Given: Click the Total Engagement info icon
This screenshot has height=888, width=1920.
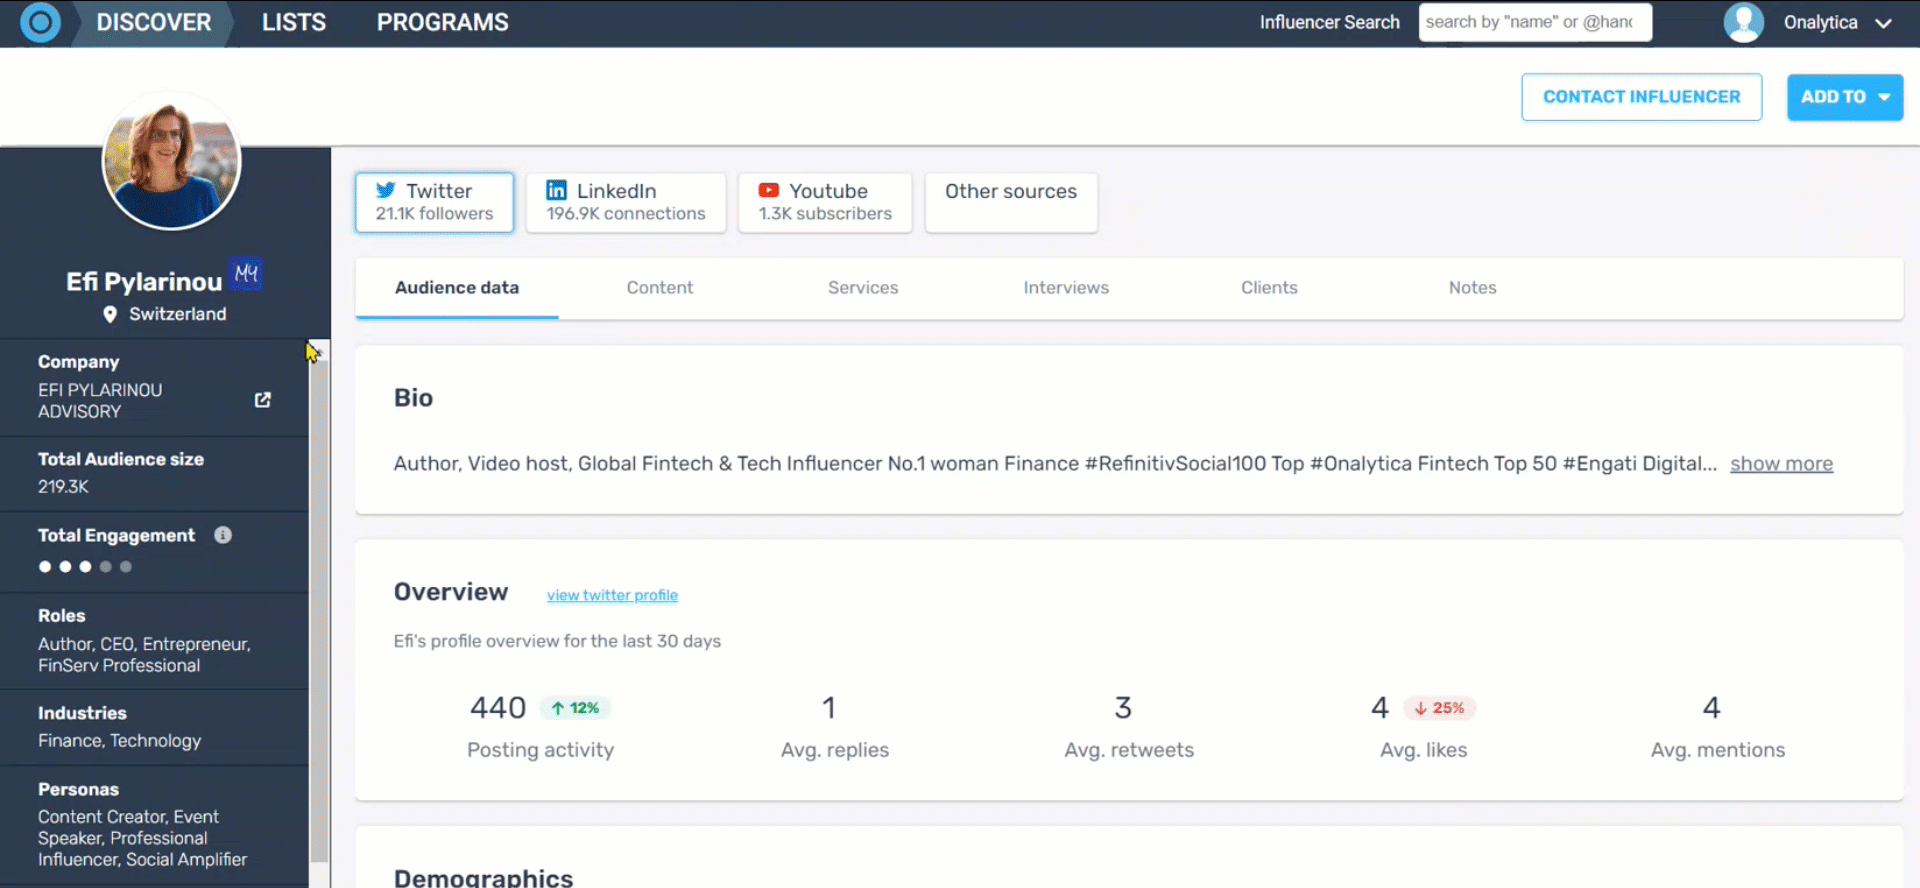Looking at the screenshot, I should pyautogui.click(x=223, y=535).
